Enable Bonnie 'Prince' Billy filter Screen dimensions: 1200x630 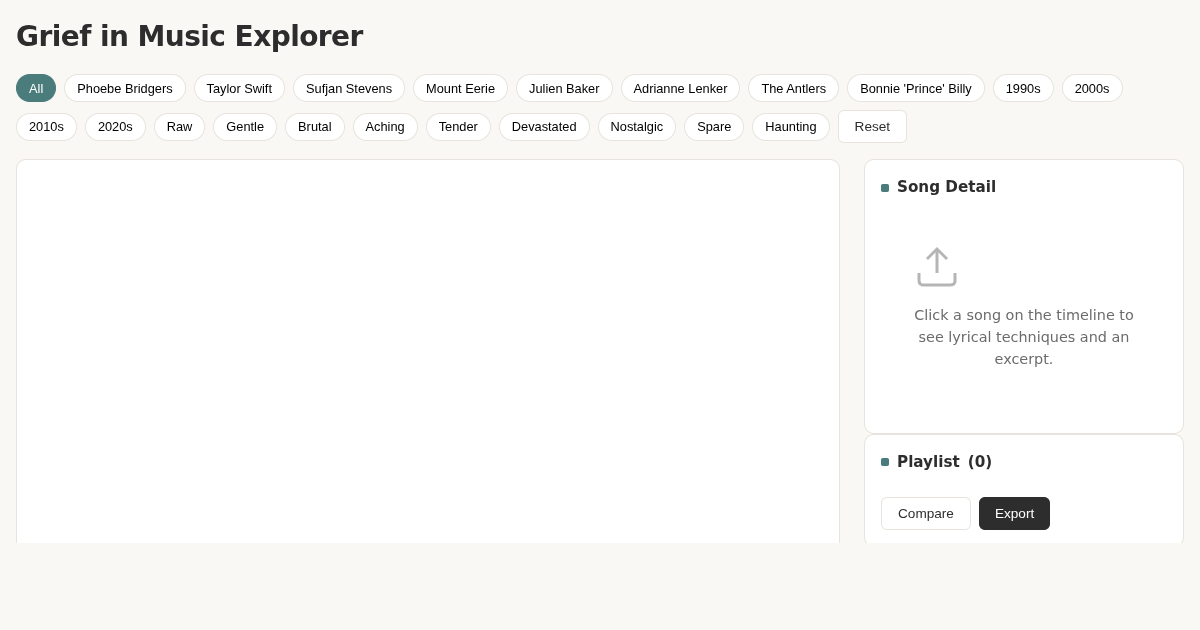916,88
